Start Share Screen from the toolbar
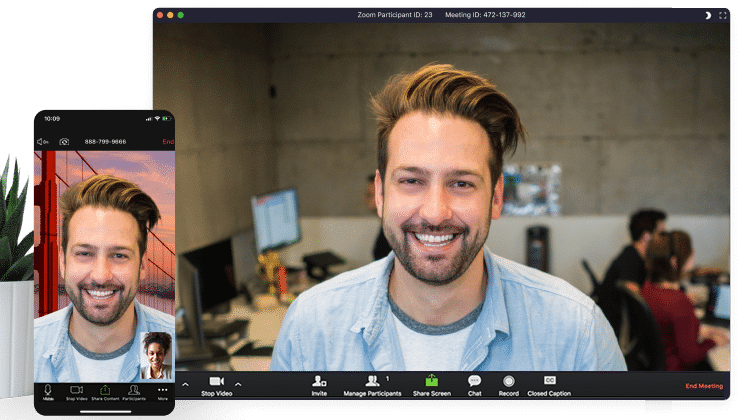The height and width of the screenshot is (420, 747). [432, 386]
